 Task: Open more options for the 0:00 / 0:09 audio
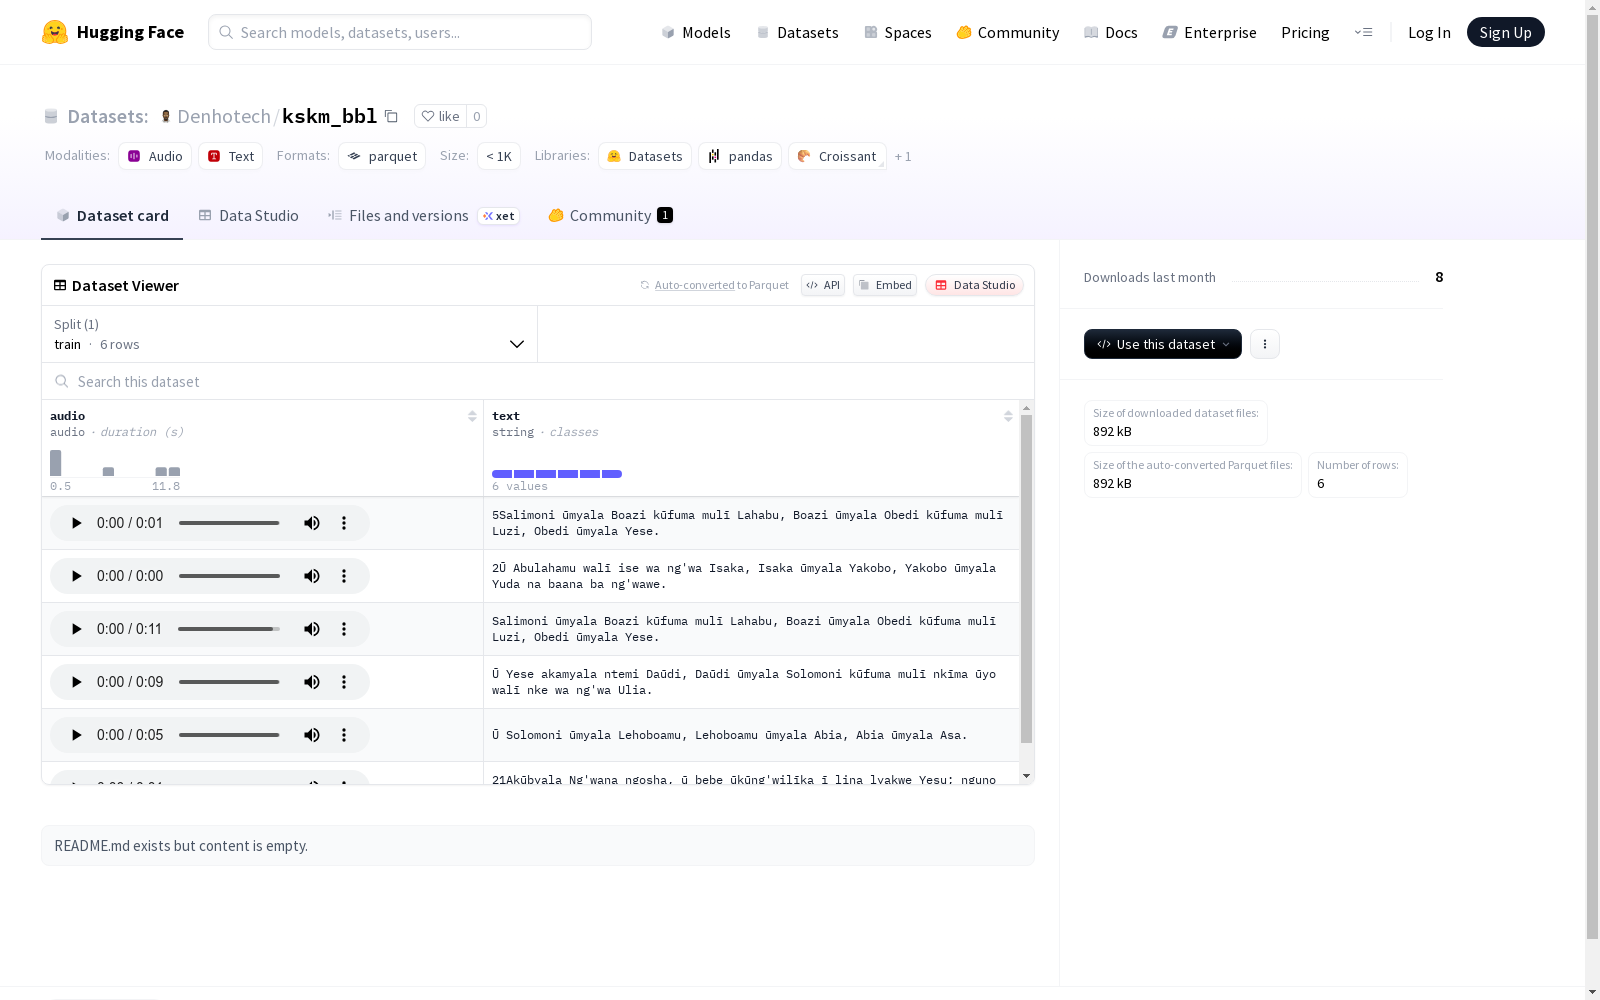coord(344,682)
